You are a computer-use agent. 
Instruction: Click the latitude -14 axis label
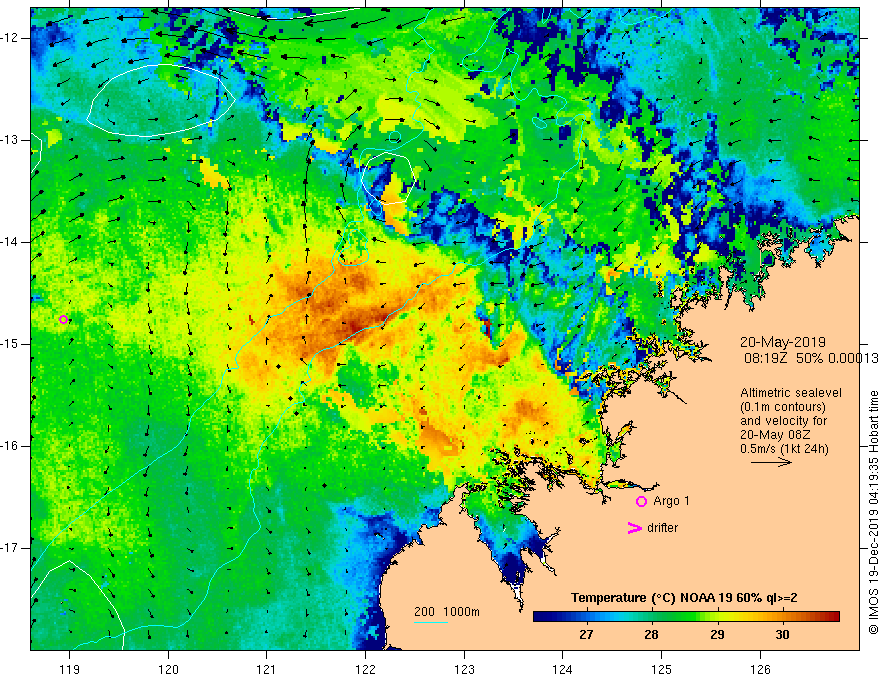pyautogui.click(x=10, y=242)
